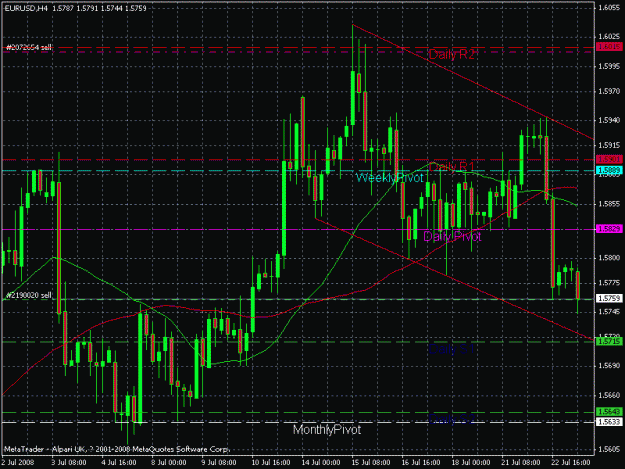Click the 1.5690 price axis value

pyautogui.click(x=609, y=366)
